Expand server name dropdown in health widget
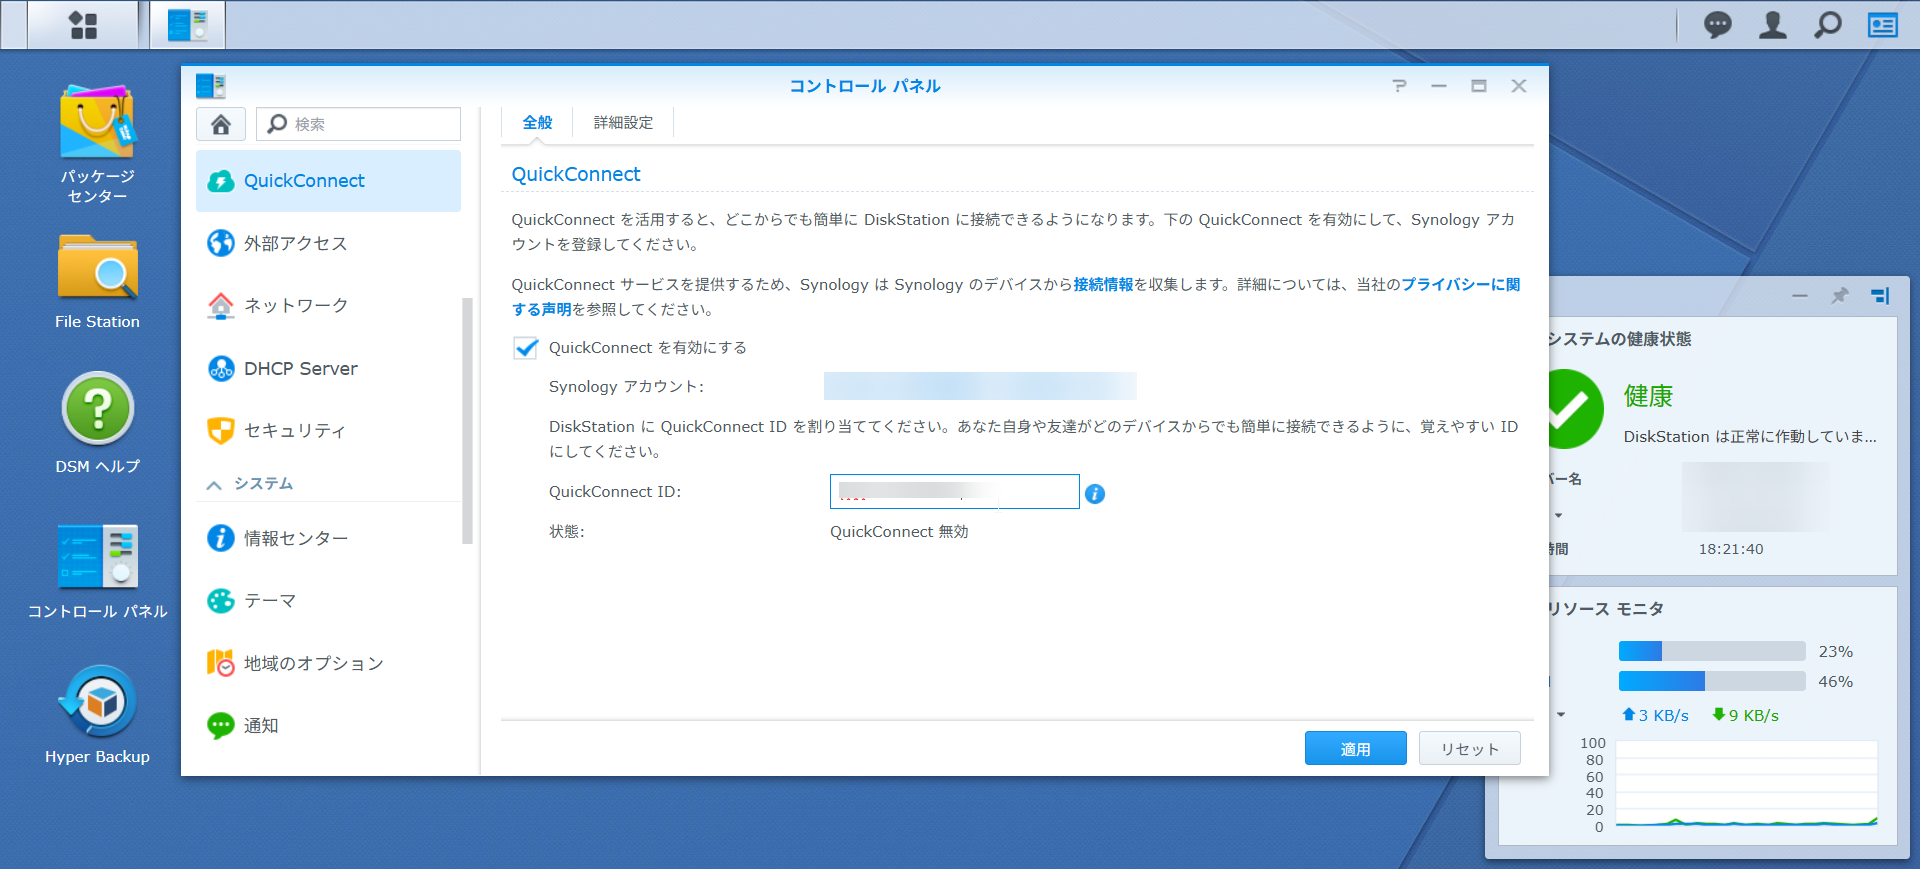The height and width of the screenshot is (869, 1920). coord(1558,516)
